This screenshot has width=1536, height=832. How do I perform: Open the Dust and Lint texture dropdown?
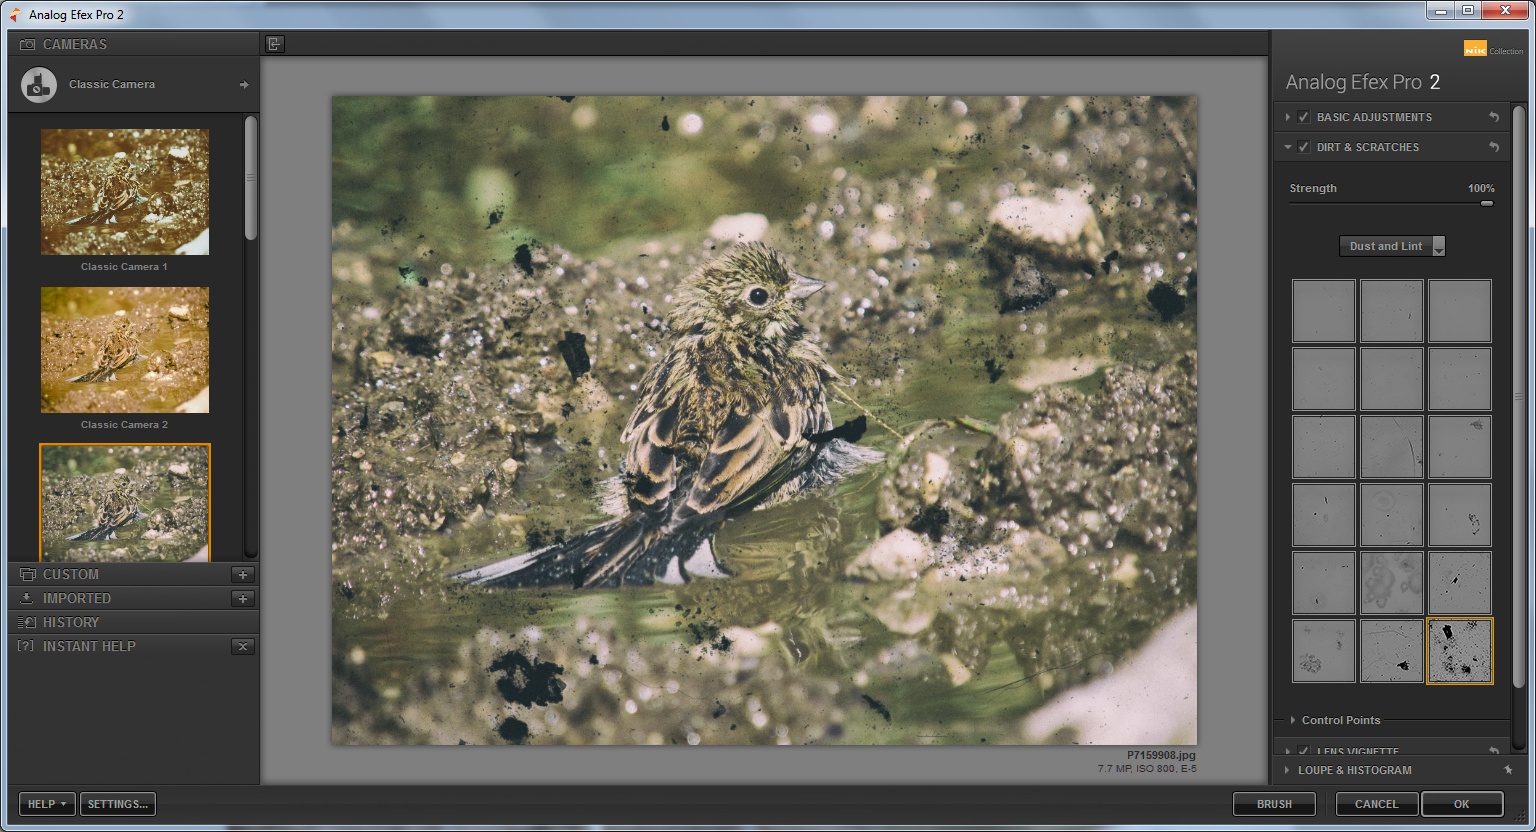(1392, 246)
